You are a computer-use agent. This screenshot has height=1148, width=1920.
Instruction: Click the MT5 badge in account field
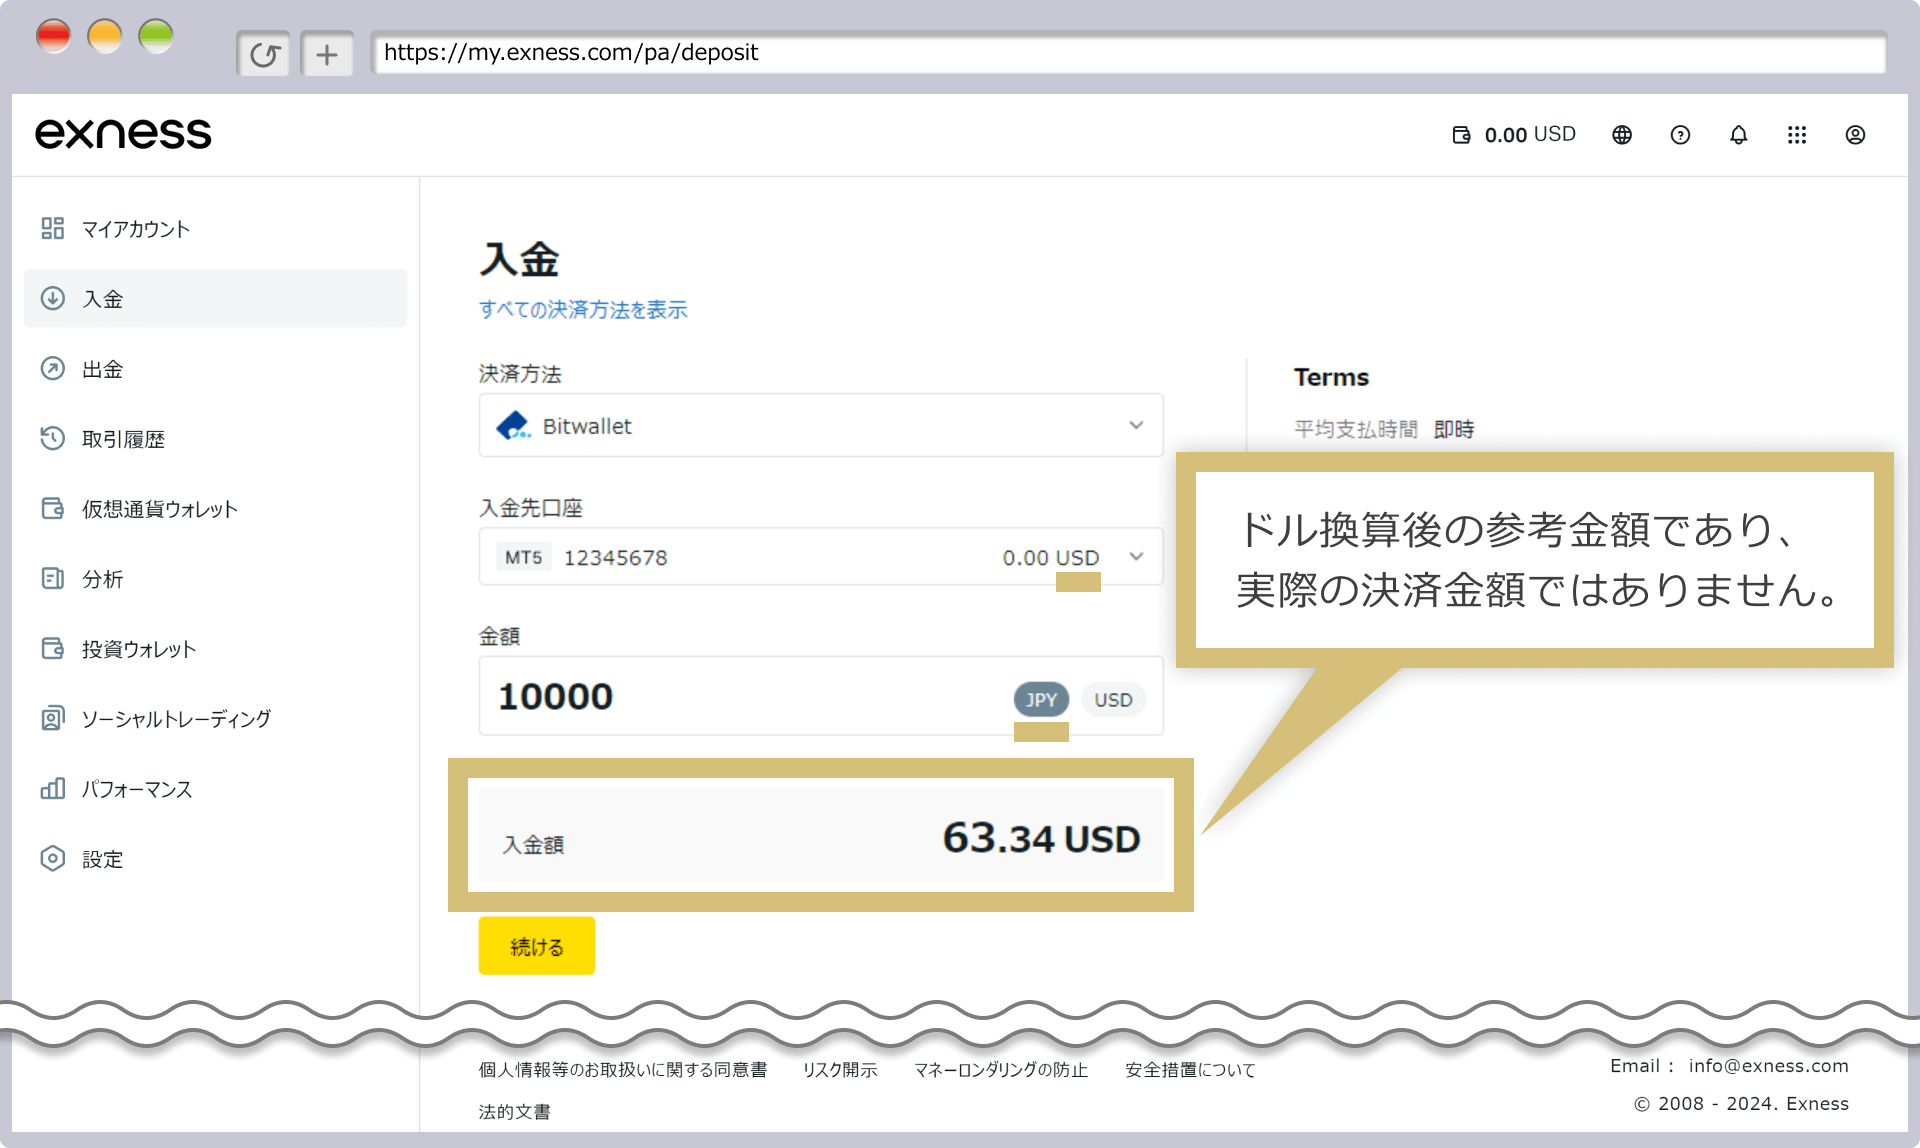(523, 557)
